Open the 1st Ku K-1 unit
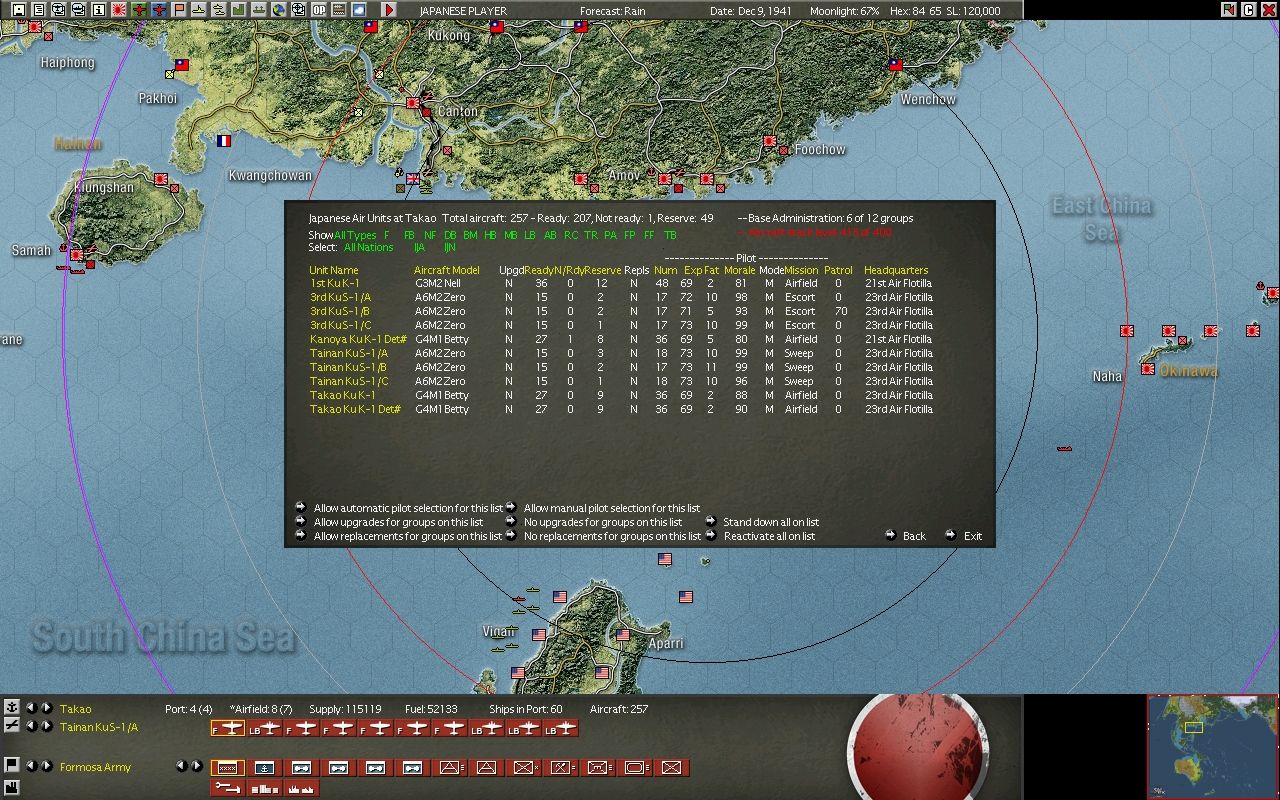 coord(334,283)
